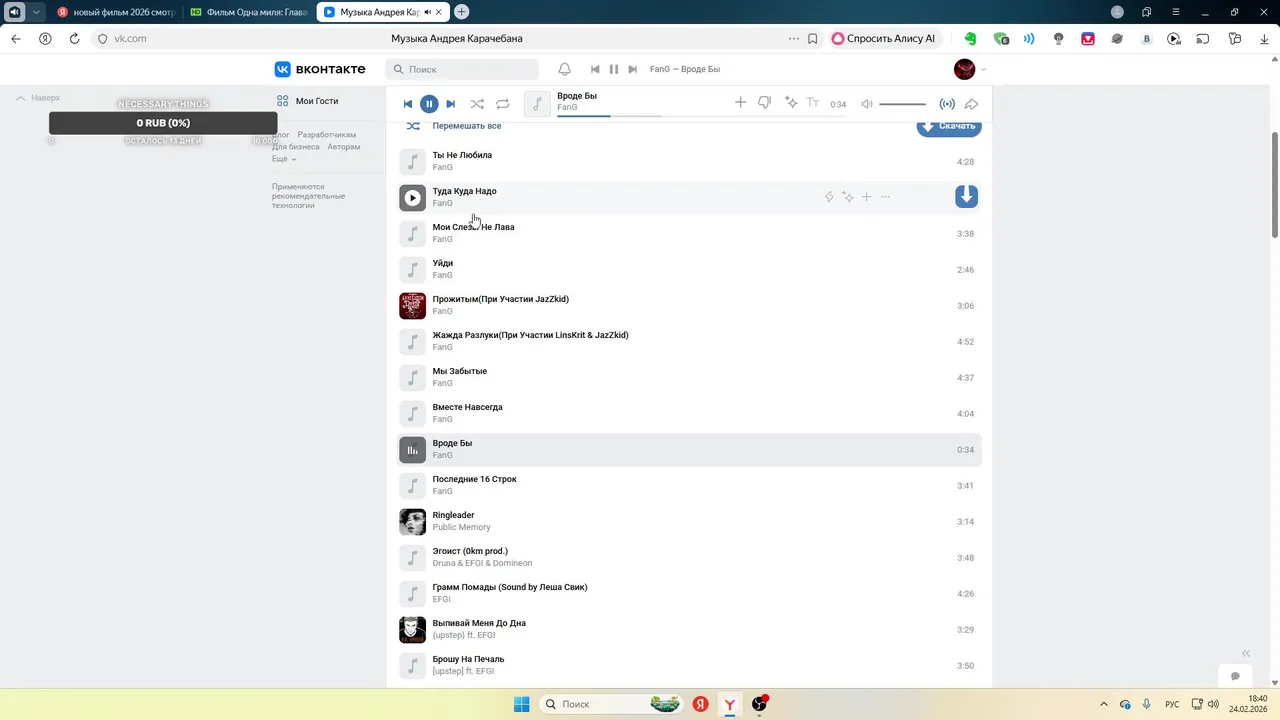The height and width of the screenshot is (720, 1280).
Task: Click Перемешать все shuffle link
Action: (467, 126)
